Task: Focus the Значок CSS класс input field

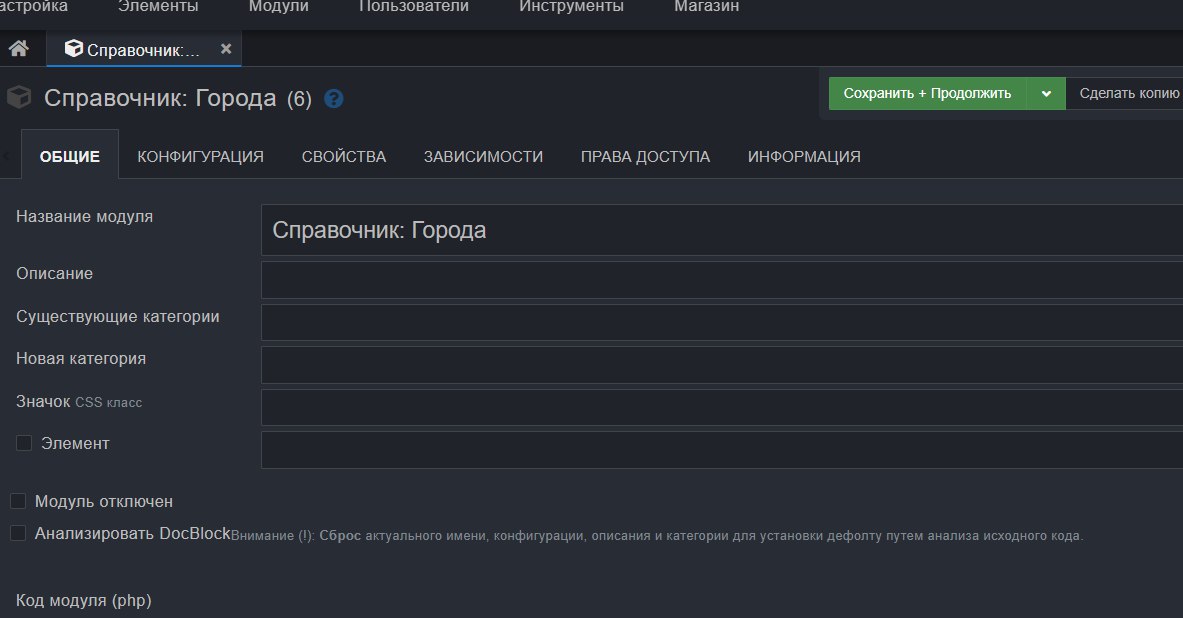Action: click(722, 407)
